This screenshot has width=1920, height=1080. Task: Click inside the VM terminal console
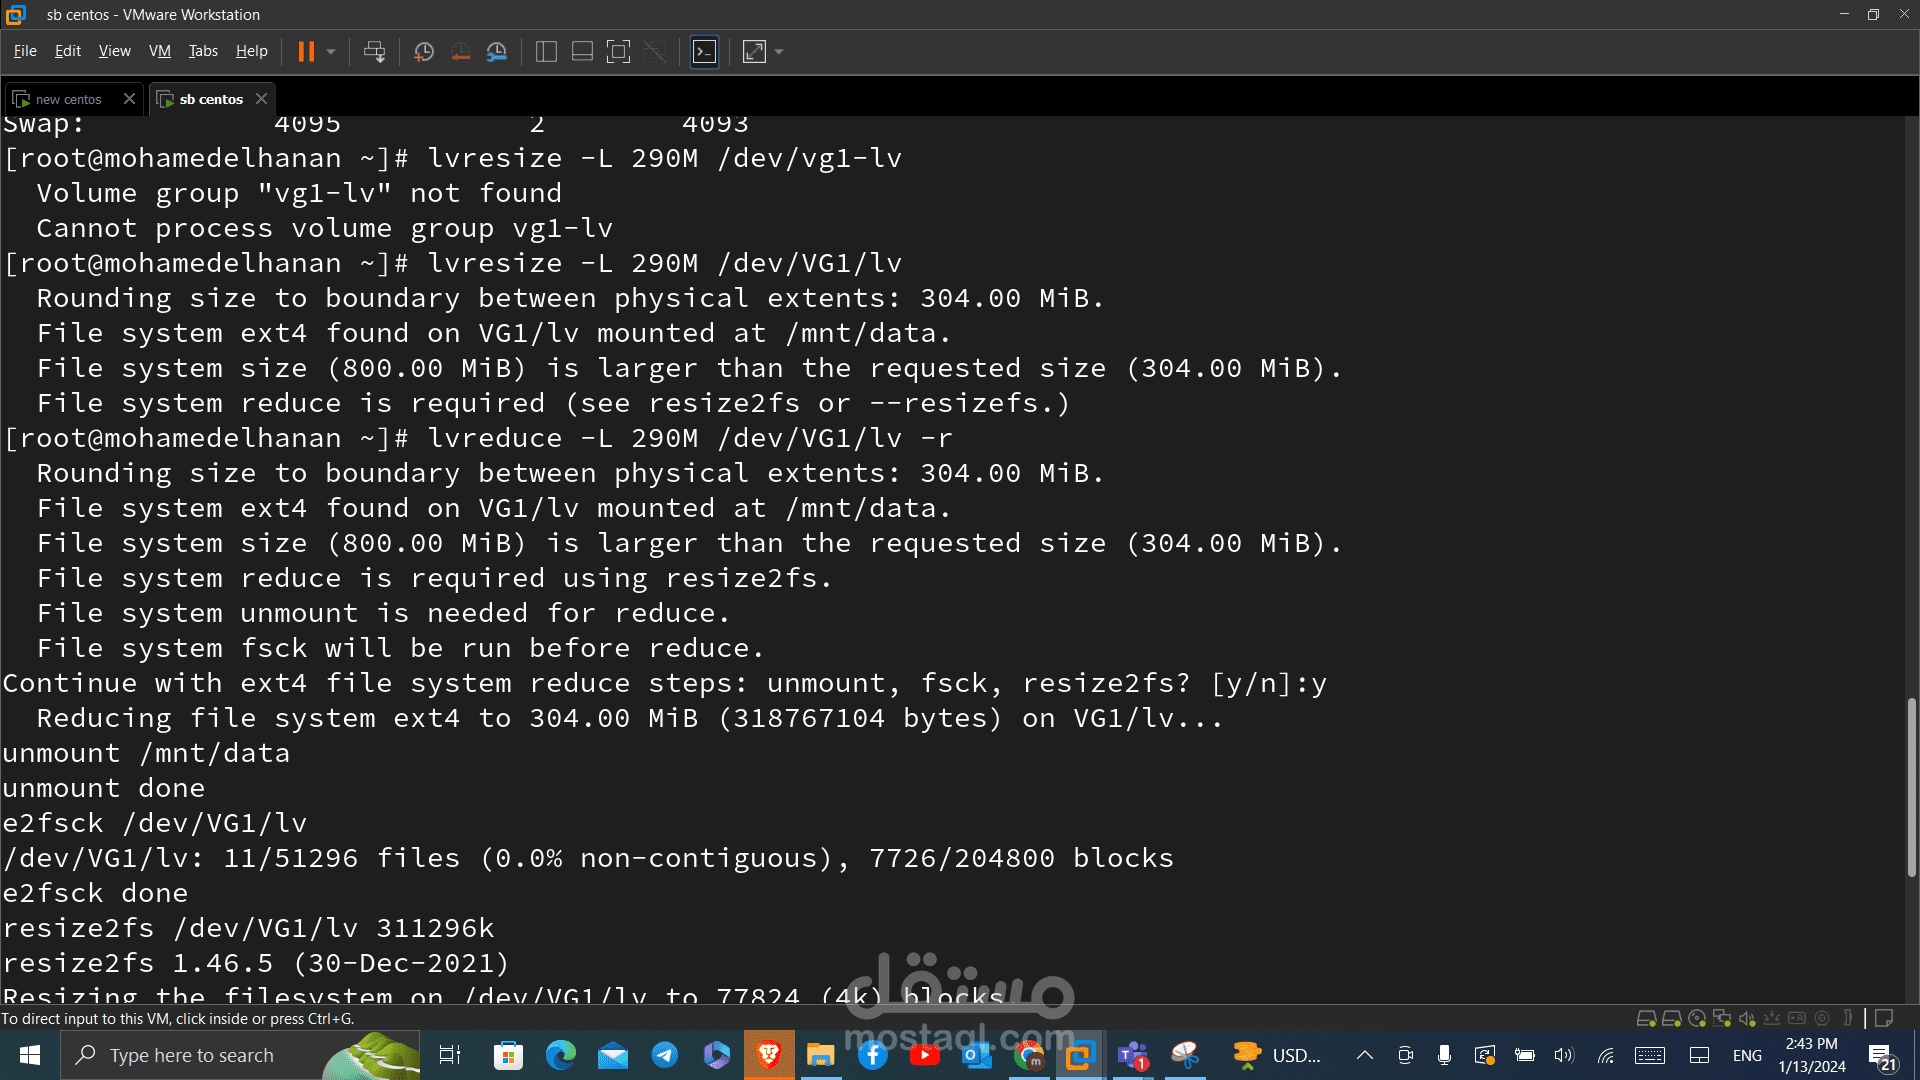pos(950,560)
